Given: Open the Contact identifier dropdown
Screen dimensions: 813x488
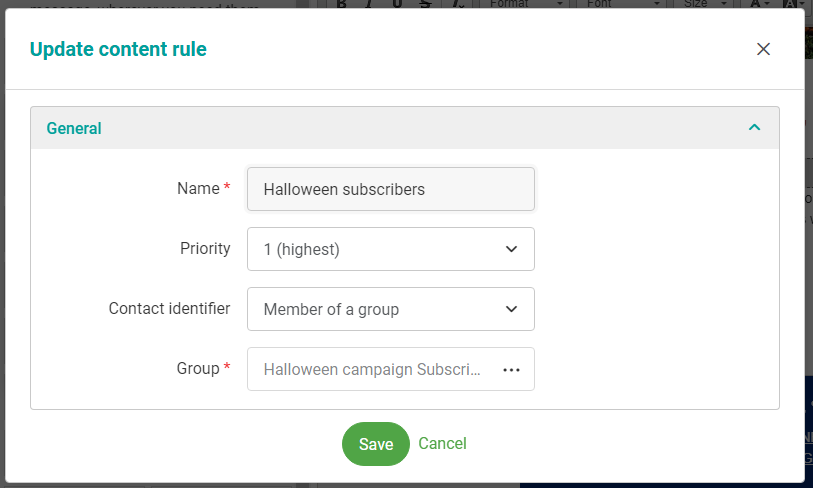Looking at the screenshot, I should coord(390,309).
